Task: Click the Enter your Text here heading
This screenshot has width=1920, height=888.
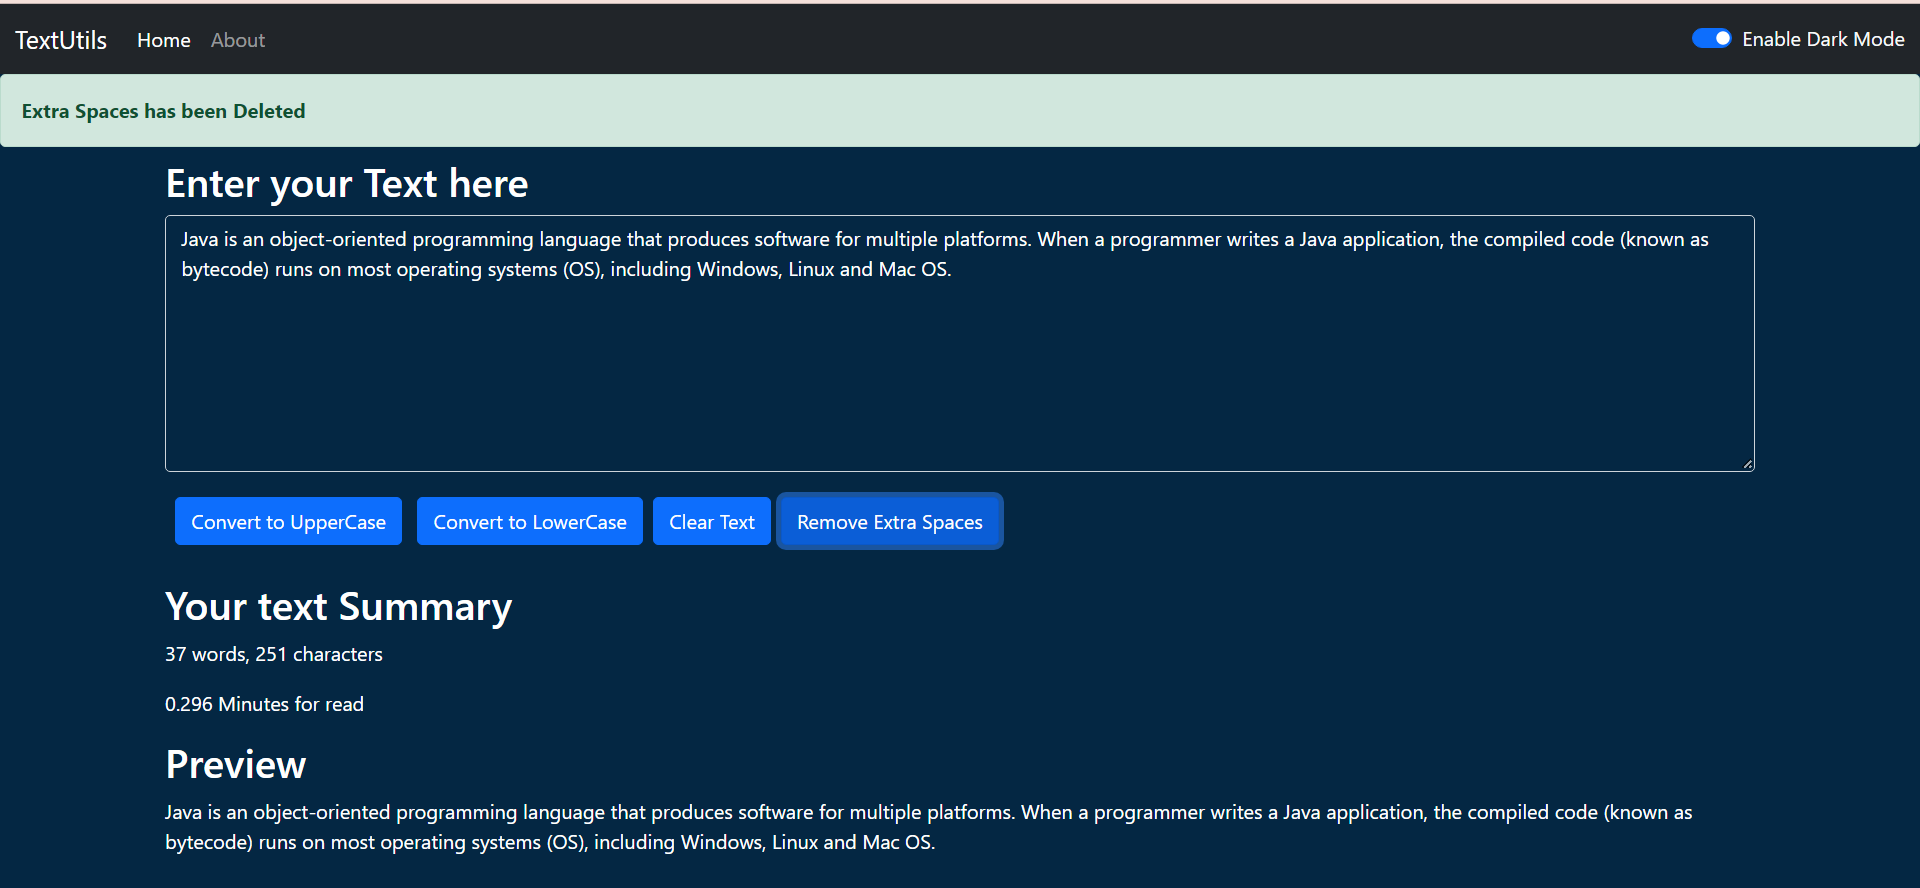Action: click(347, 184)
